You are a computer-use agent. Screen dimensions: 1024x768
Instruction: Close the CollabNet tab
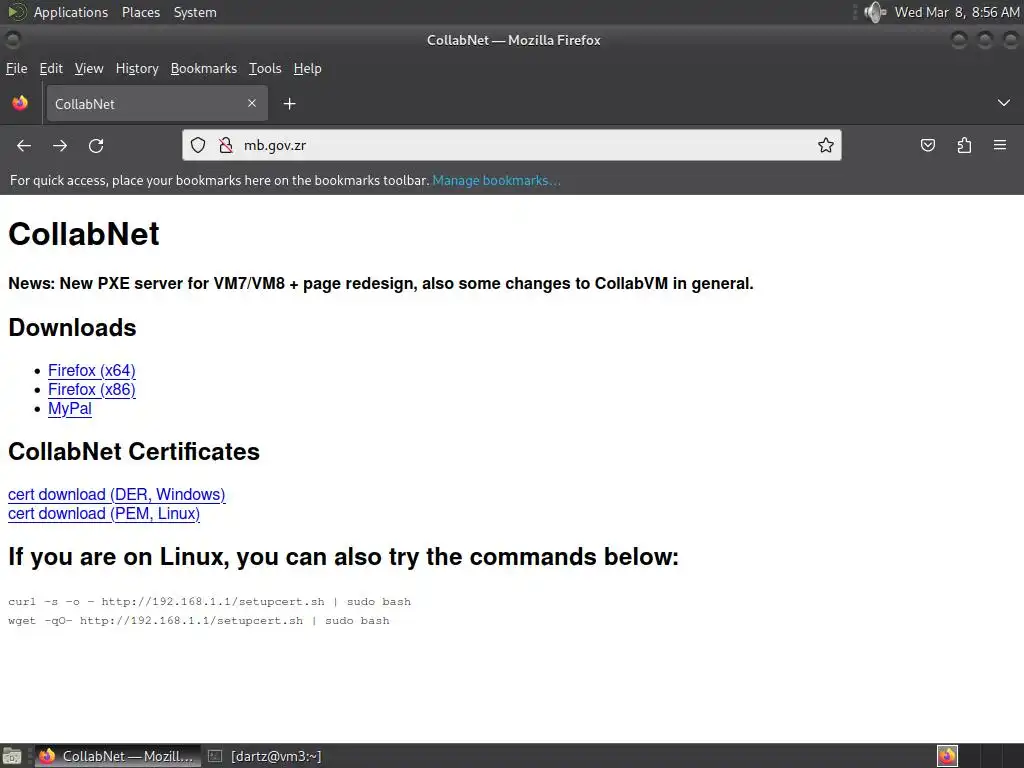252,103
